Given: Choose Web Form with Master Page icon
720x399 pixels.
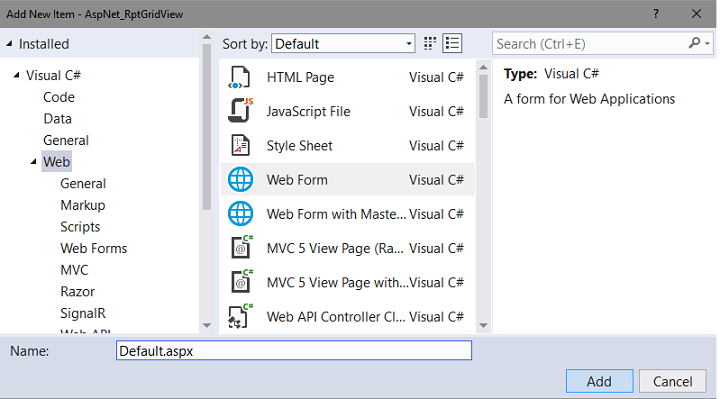Looking at the screenshot, I should (240, 214).
